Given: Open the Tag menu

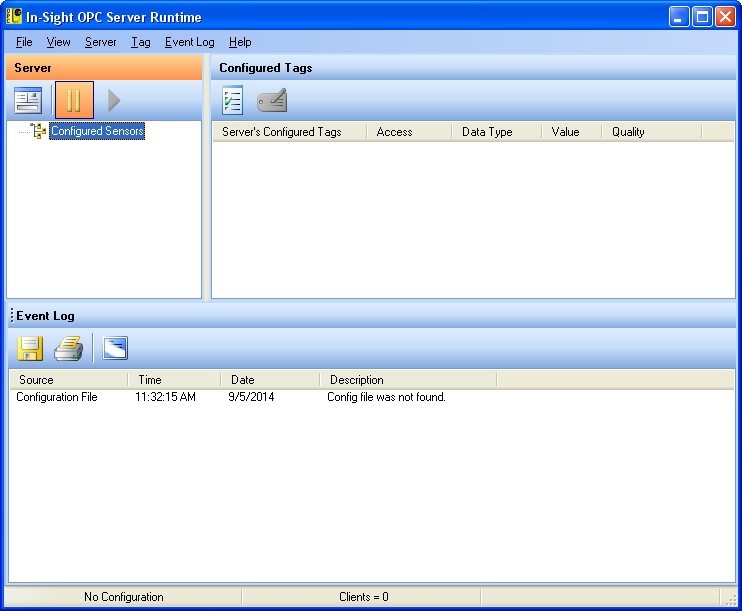Looking at the screenshot, I should point(141,42).
